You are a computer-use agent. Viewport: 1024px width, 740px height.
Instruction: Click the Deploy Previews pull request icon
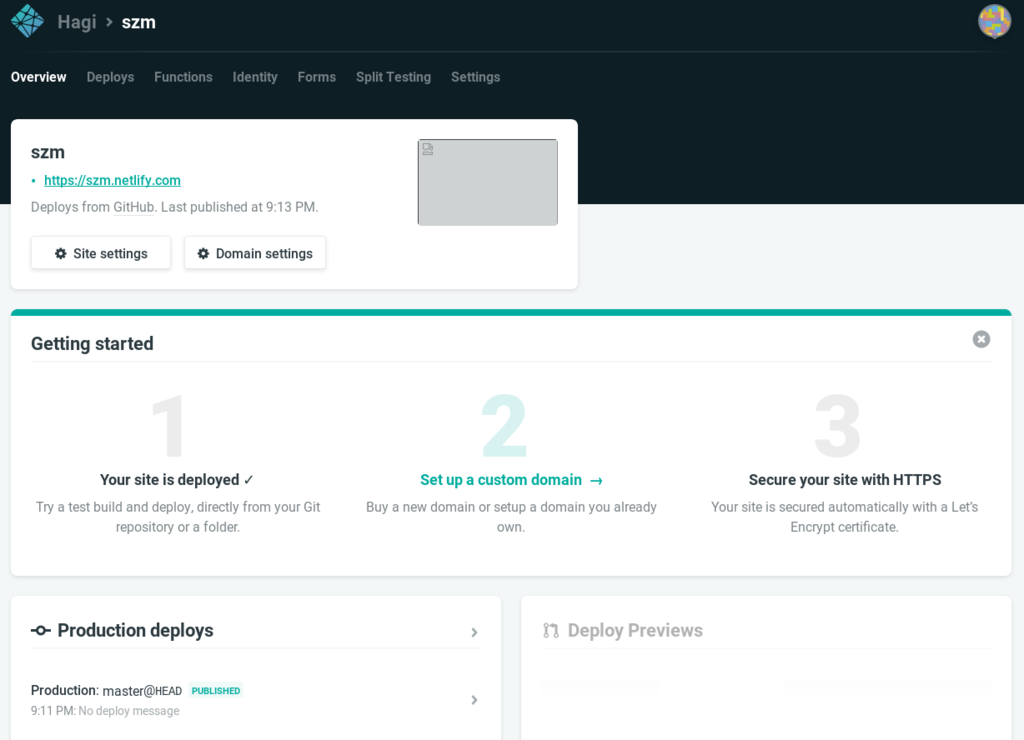click(551, 630)
